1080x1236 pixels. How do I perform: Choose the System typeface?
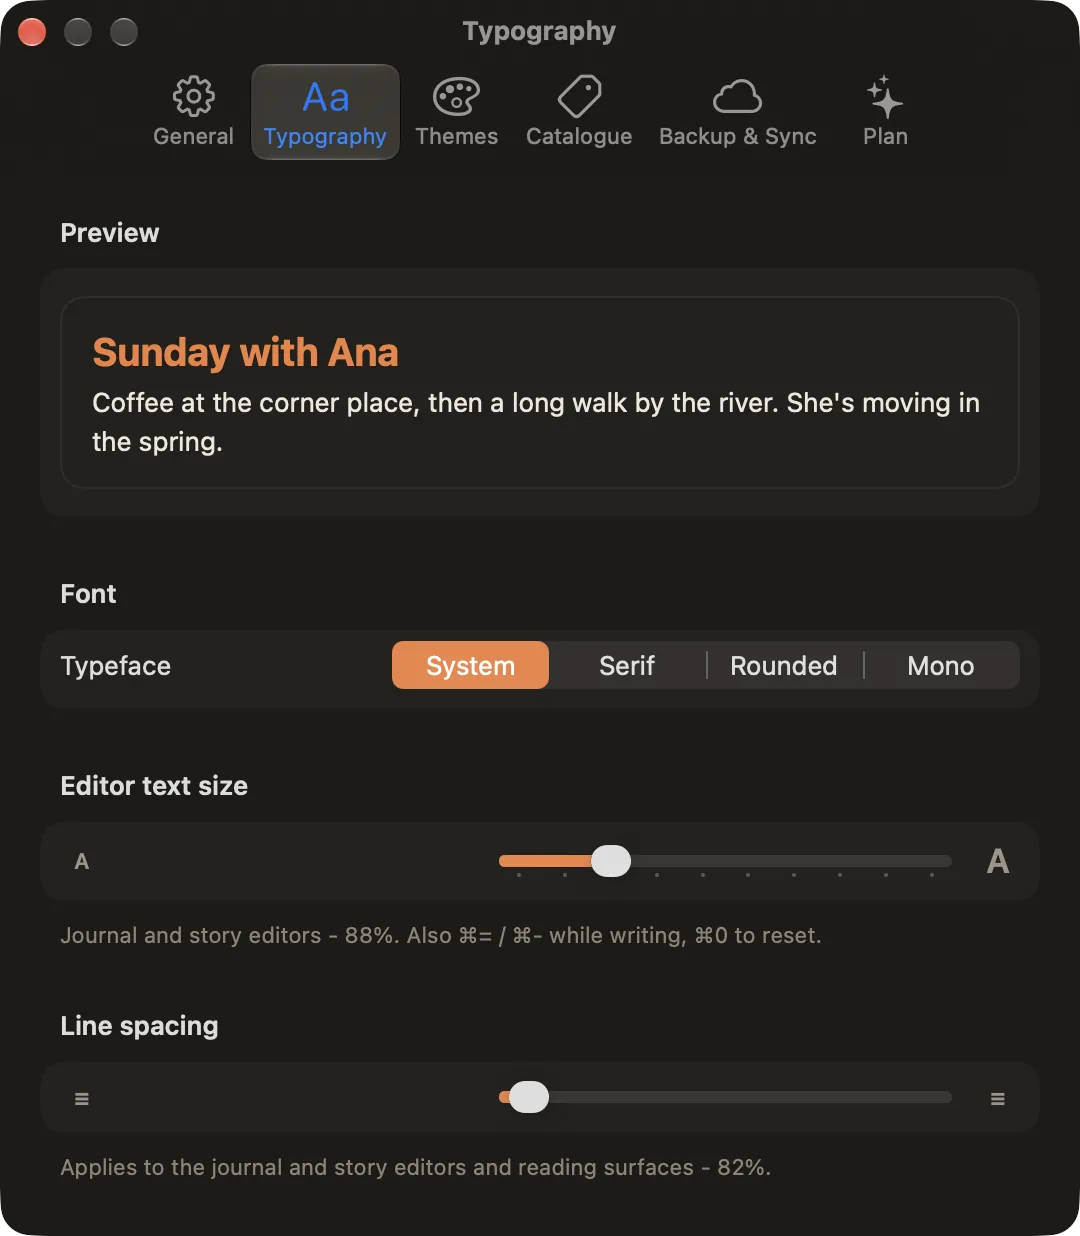[470, 665]
